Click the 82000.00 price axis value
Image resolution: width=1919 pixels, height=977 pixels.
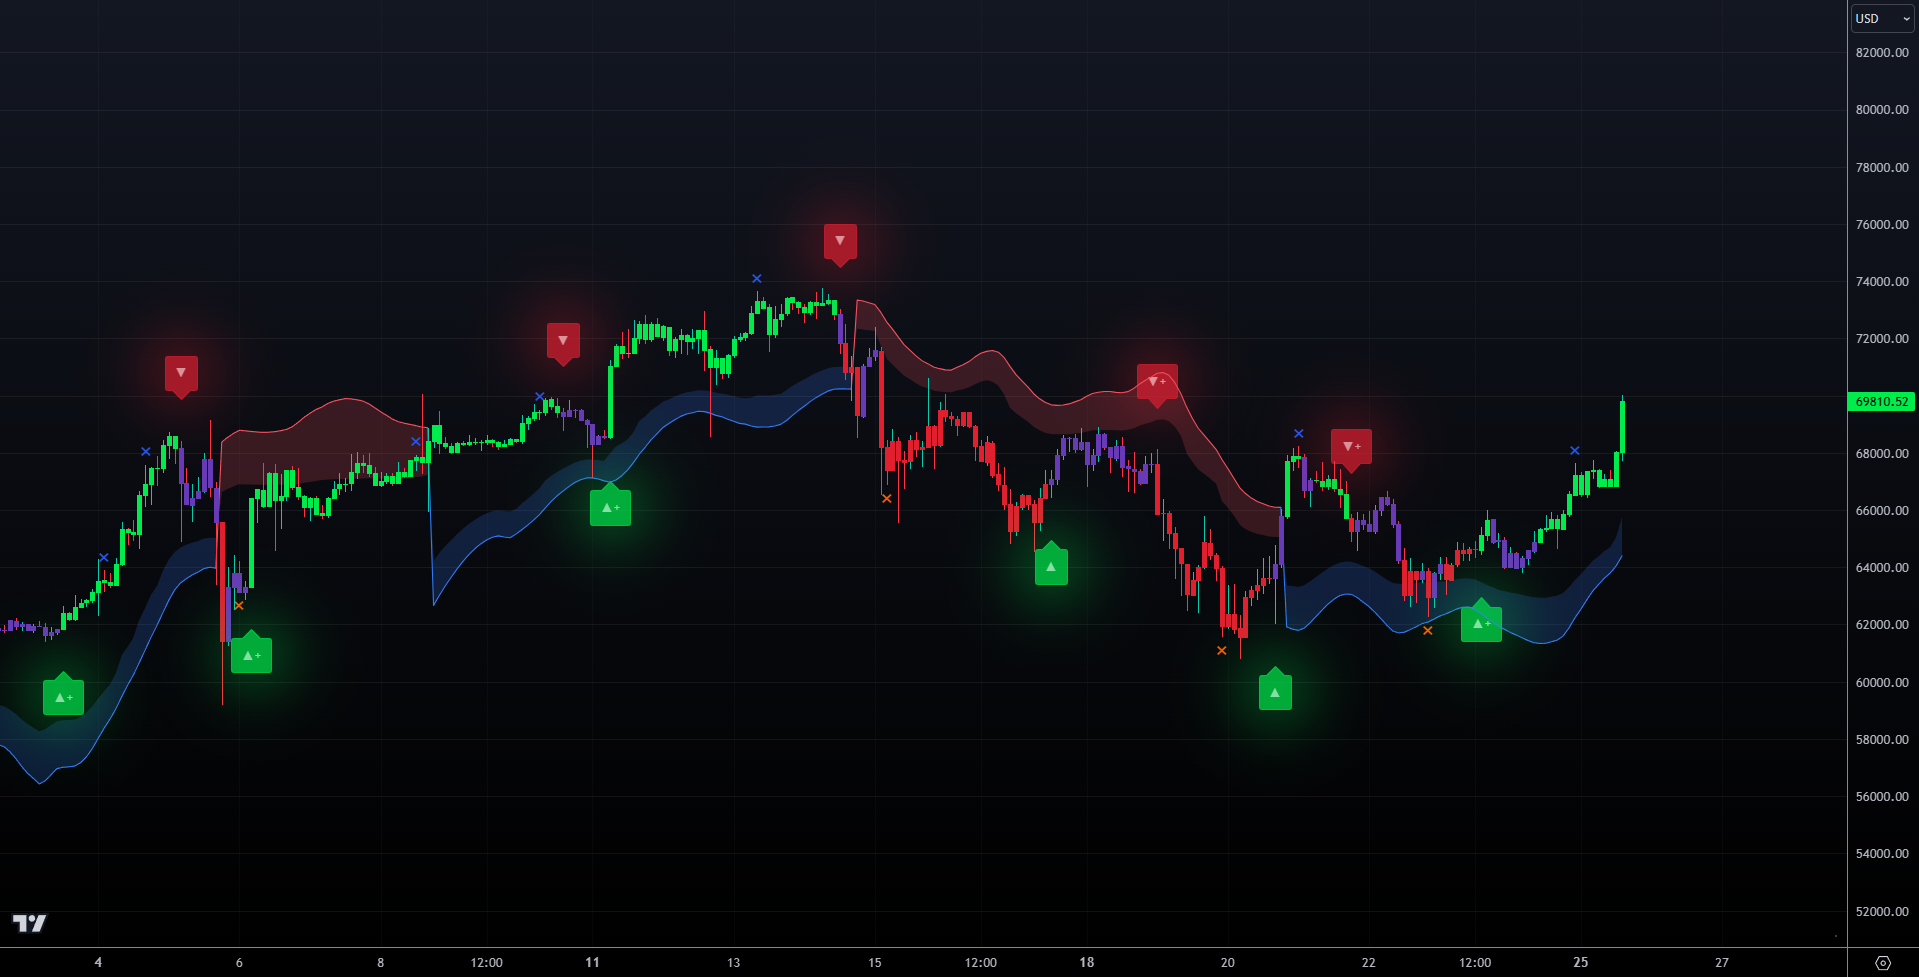coord(1884,52)
